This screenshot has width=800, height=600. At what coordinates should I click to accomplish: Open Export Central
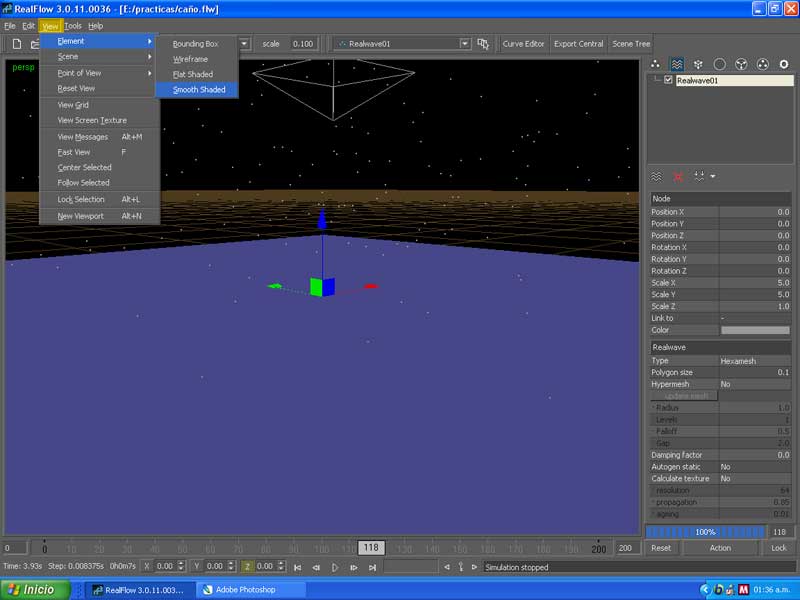[579, 44]
